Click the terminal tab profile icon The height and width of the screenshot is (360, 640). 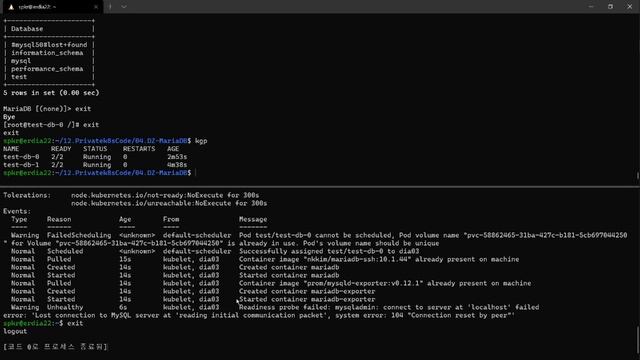click(x=11, y=7)
